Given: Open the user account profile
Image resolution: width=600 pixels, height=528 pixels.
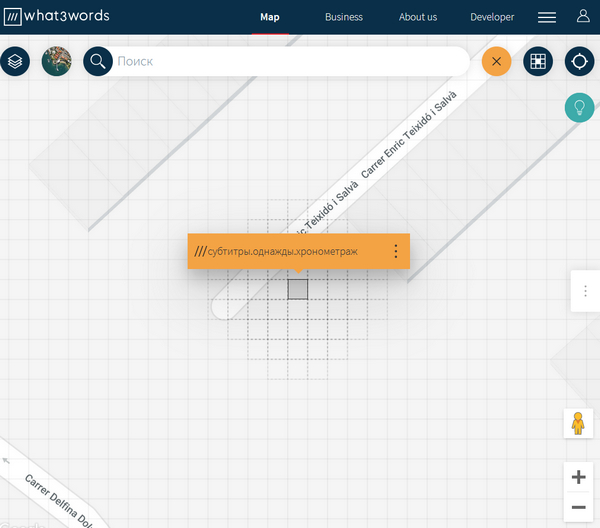Looking at the screenshot, I should pos(583,17).
